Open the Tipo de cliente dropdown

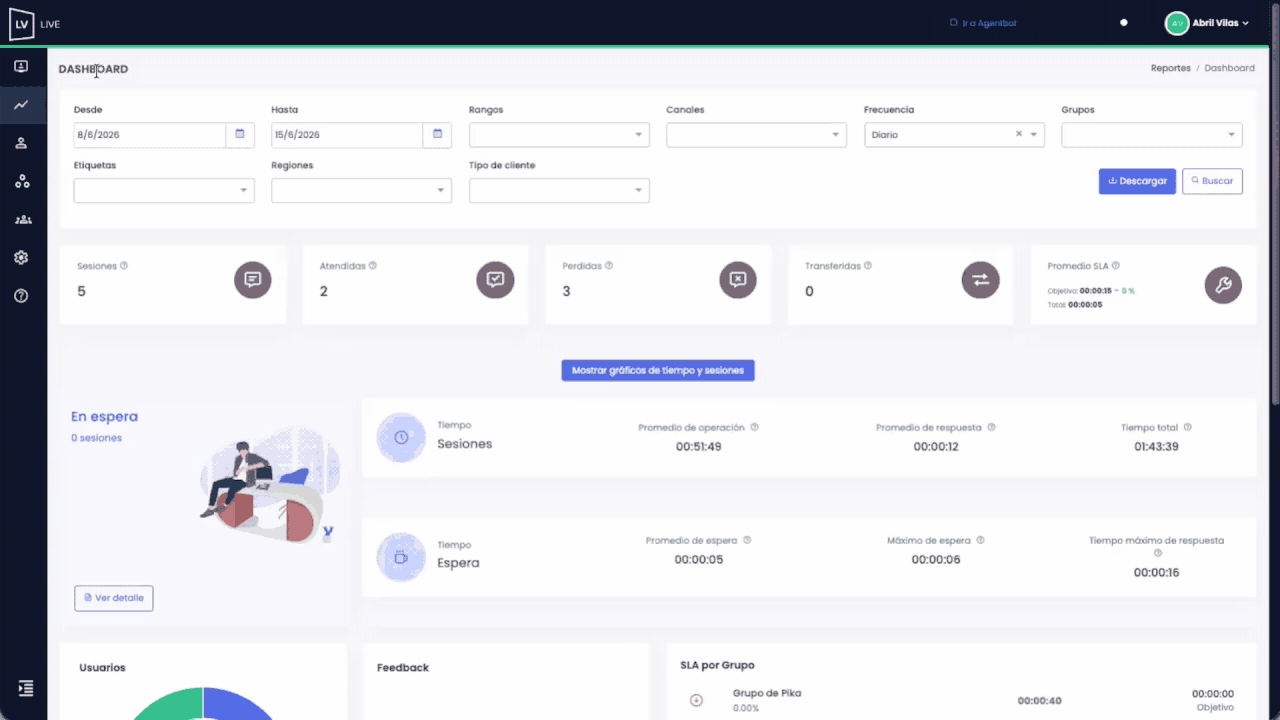(559, 190)
